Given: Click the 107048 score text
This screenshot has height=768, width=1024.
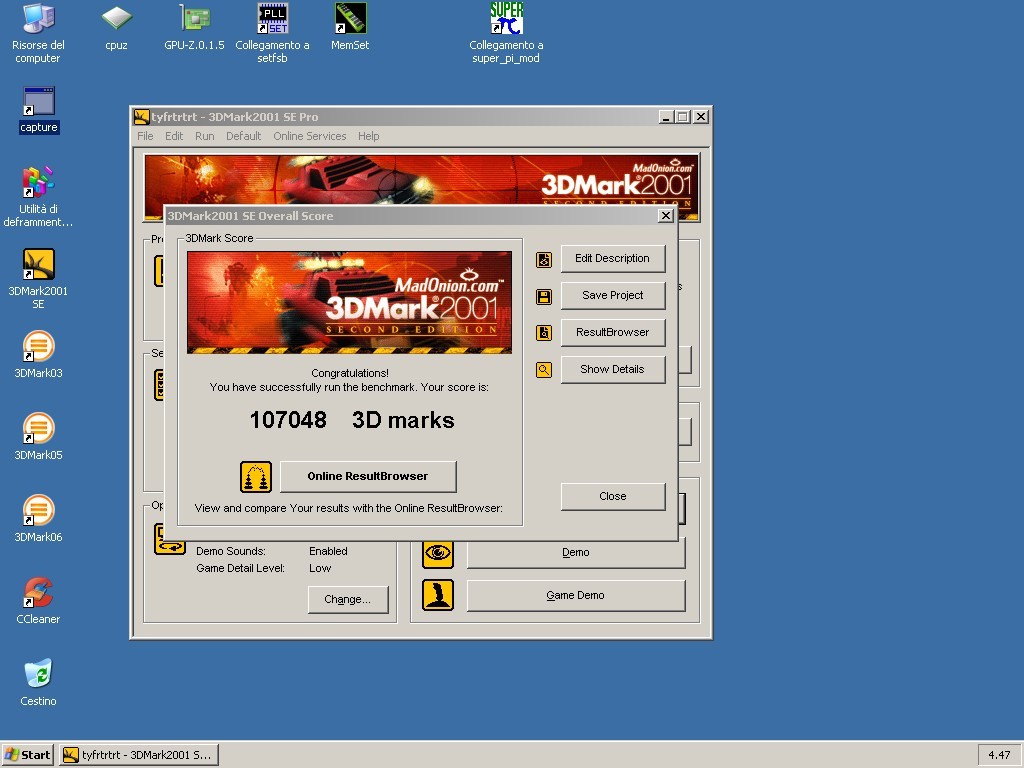Looking at the screenshot, I should click(x=288, y=420).
